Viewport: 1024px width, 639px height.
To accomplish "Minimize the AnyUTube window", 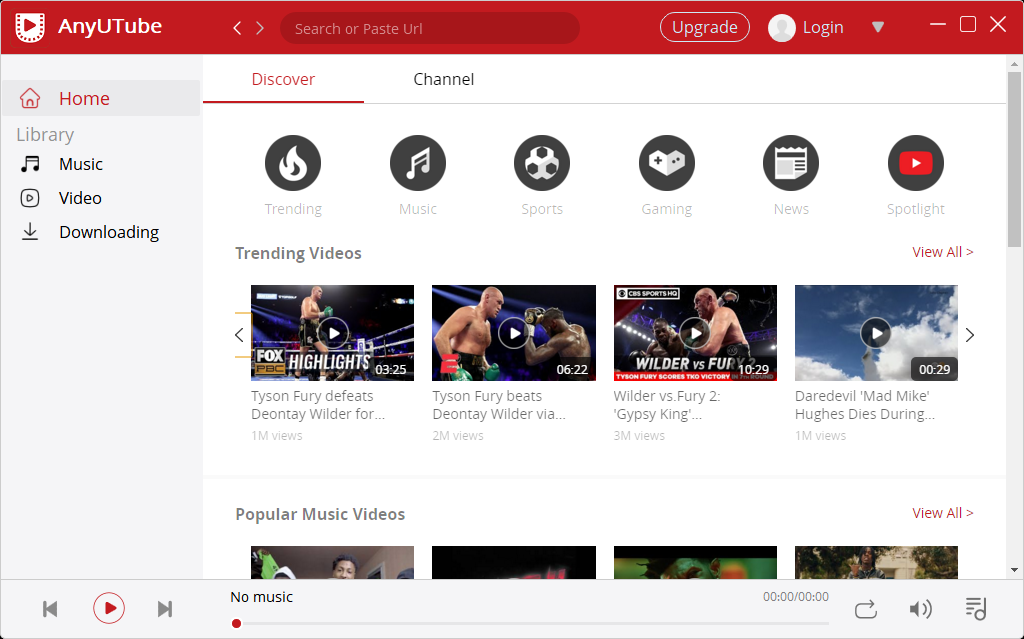I will click(938, 24).
